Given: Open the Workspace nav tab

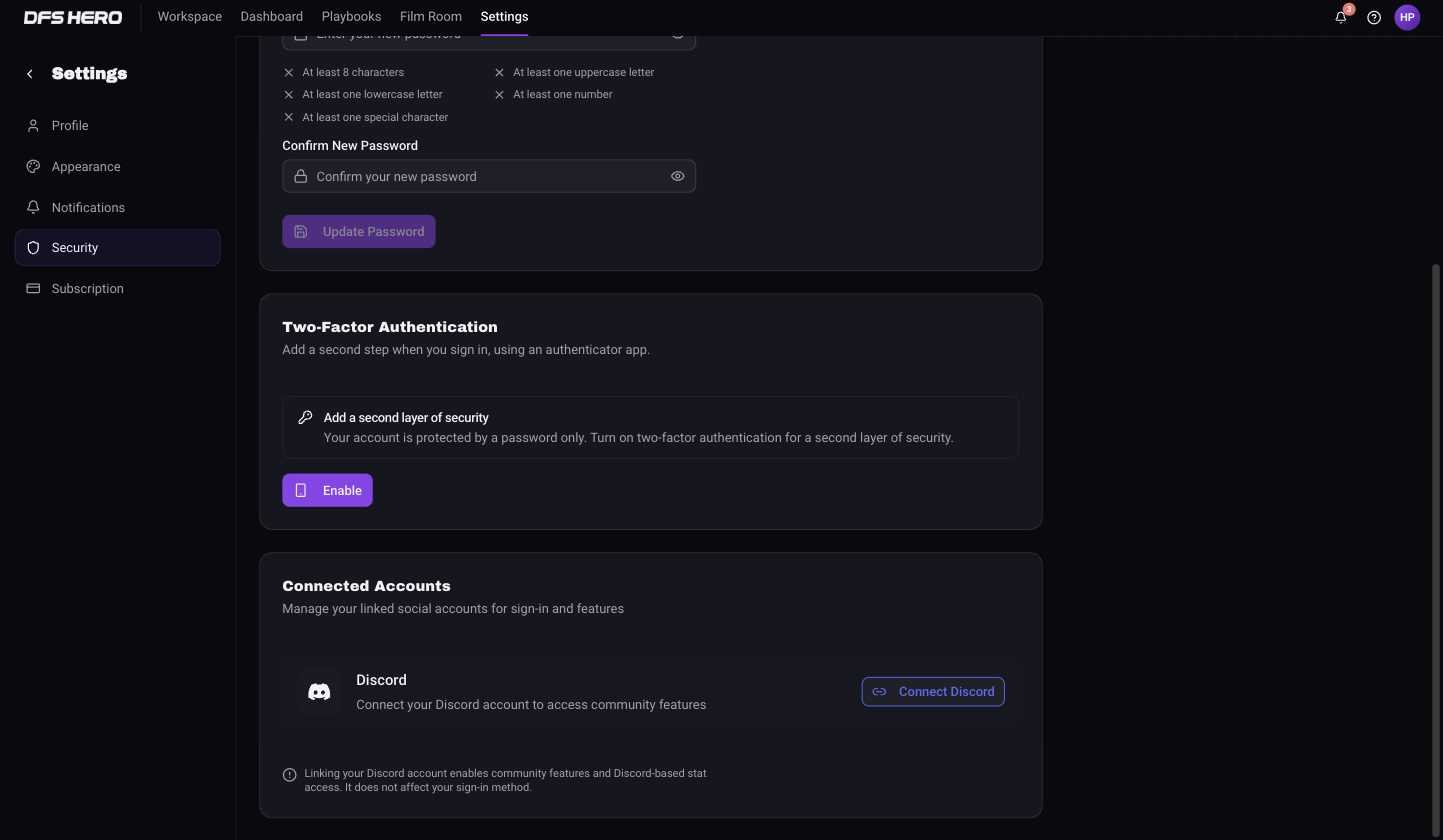Looking at the screenshot, I should click(190, 17).
